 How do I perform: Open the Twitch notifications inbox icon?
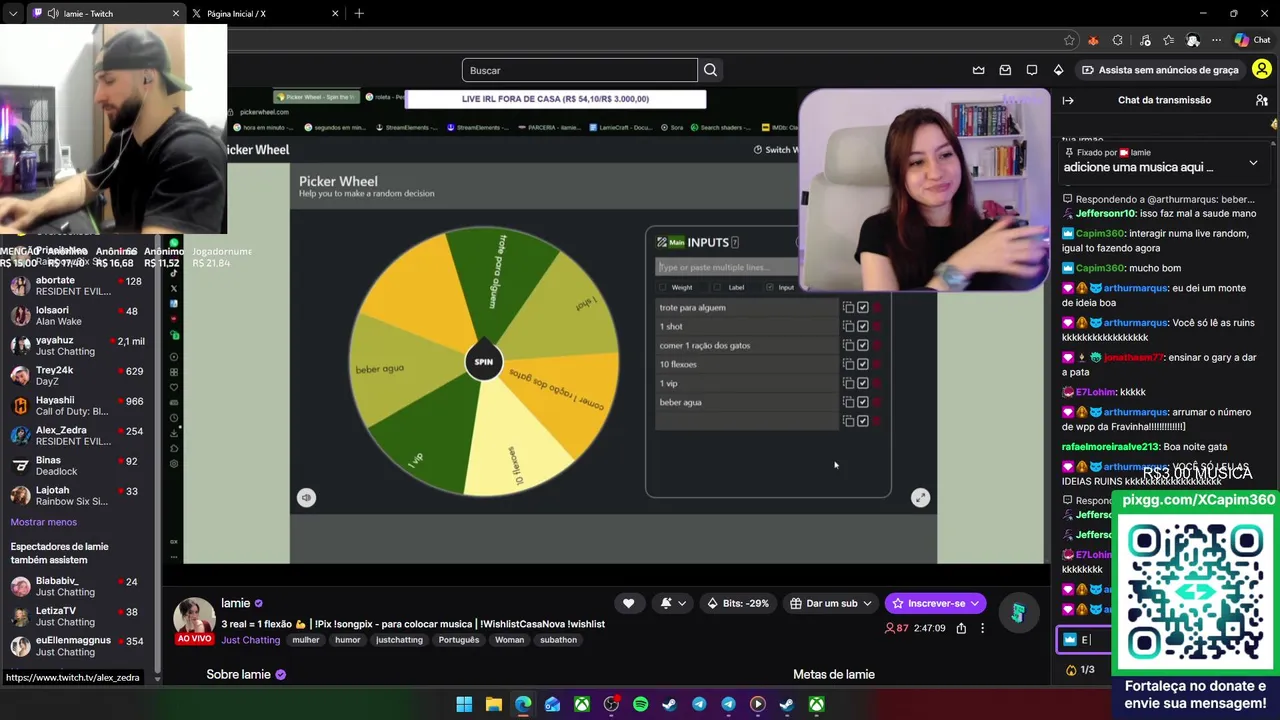[x=1005, y=70]
